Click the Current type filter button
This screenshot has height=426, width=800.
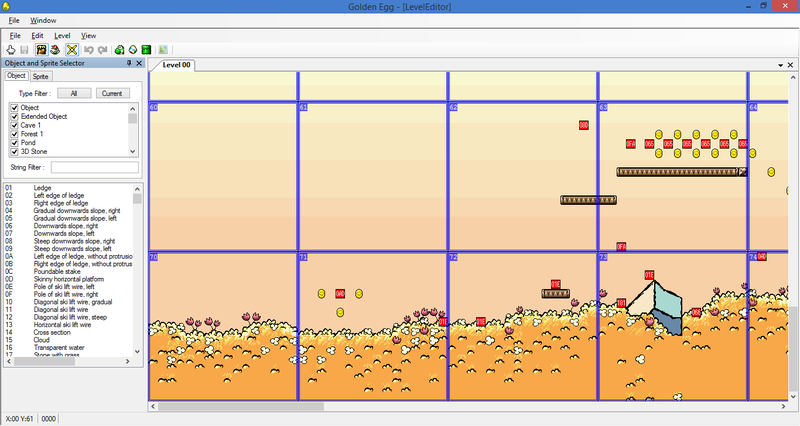pyautogui.click(x=112, y=93)
